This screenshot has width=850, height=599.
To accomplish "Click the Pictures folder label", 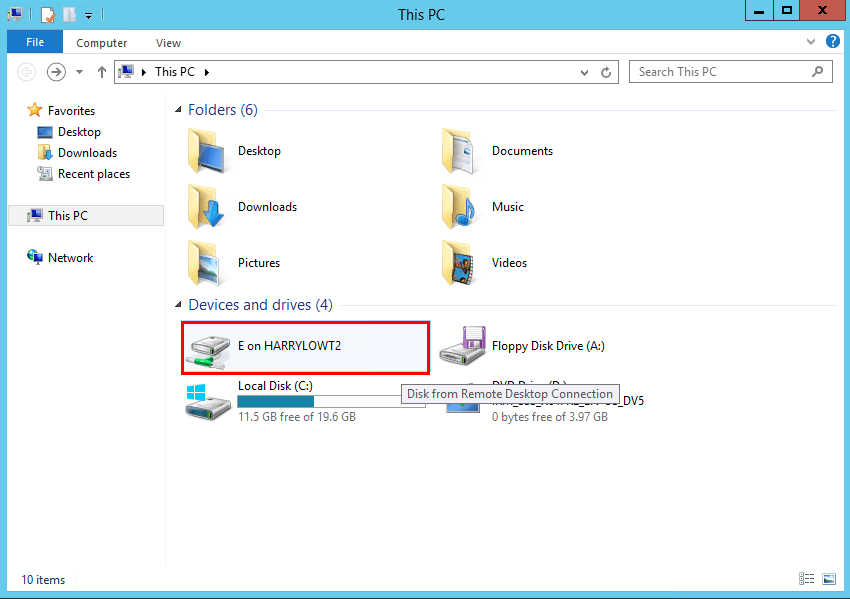I will [x=259, y=262].
